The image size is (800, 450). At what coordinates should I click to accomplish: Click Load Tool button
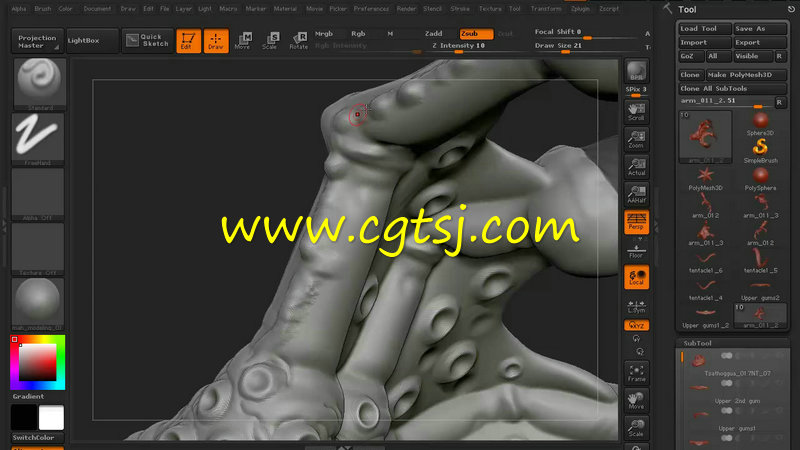tap(705, 29)
